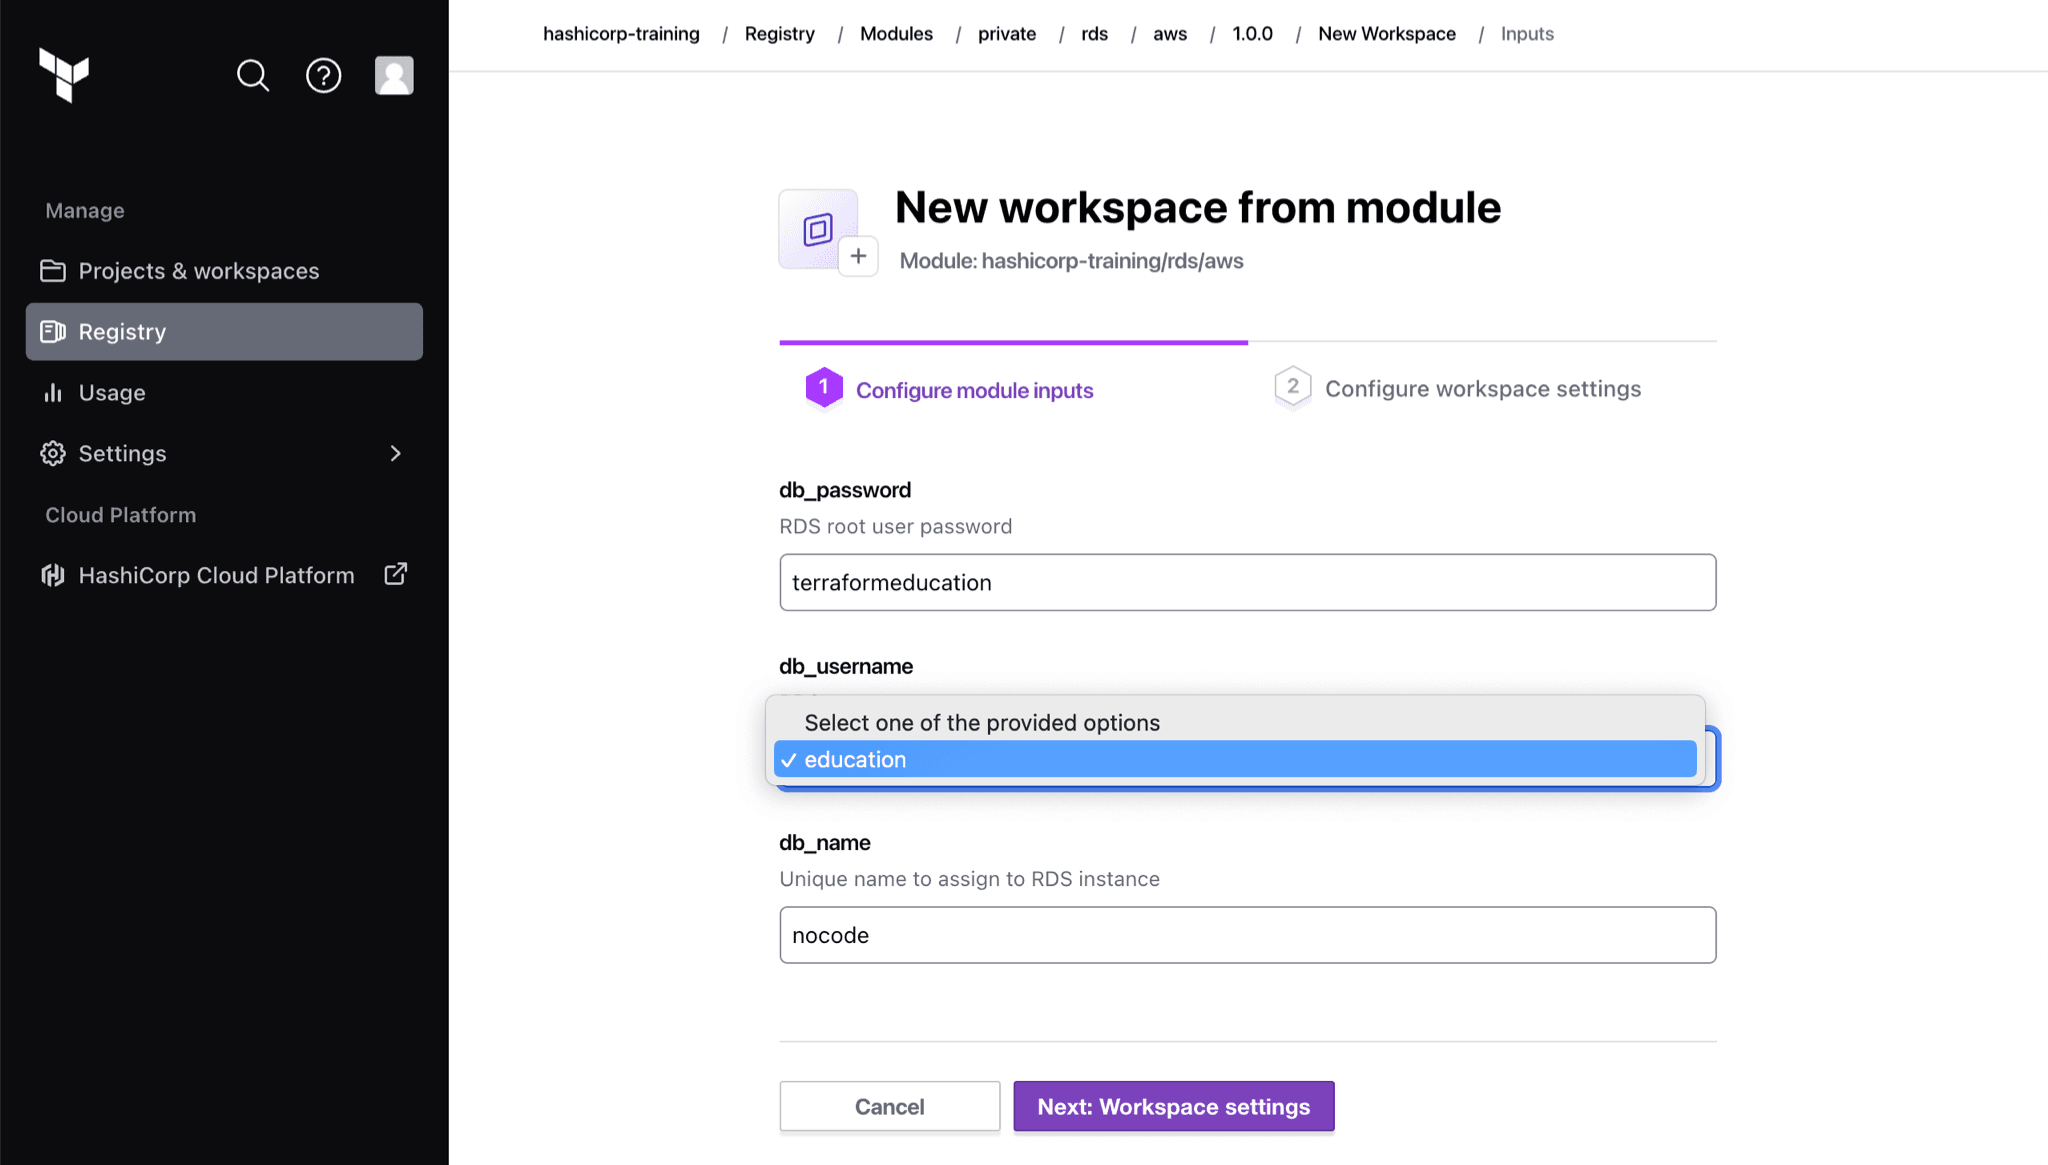Click the folder icon beside Projects & workspaces
The height and width of the screenshot is (1165, 2048).
tap(53, 271)
